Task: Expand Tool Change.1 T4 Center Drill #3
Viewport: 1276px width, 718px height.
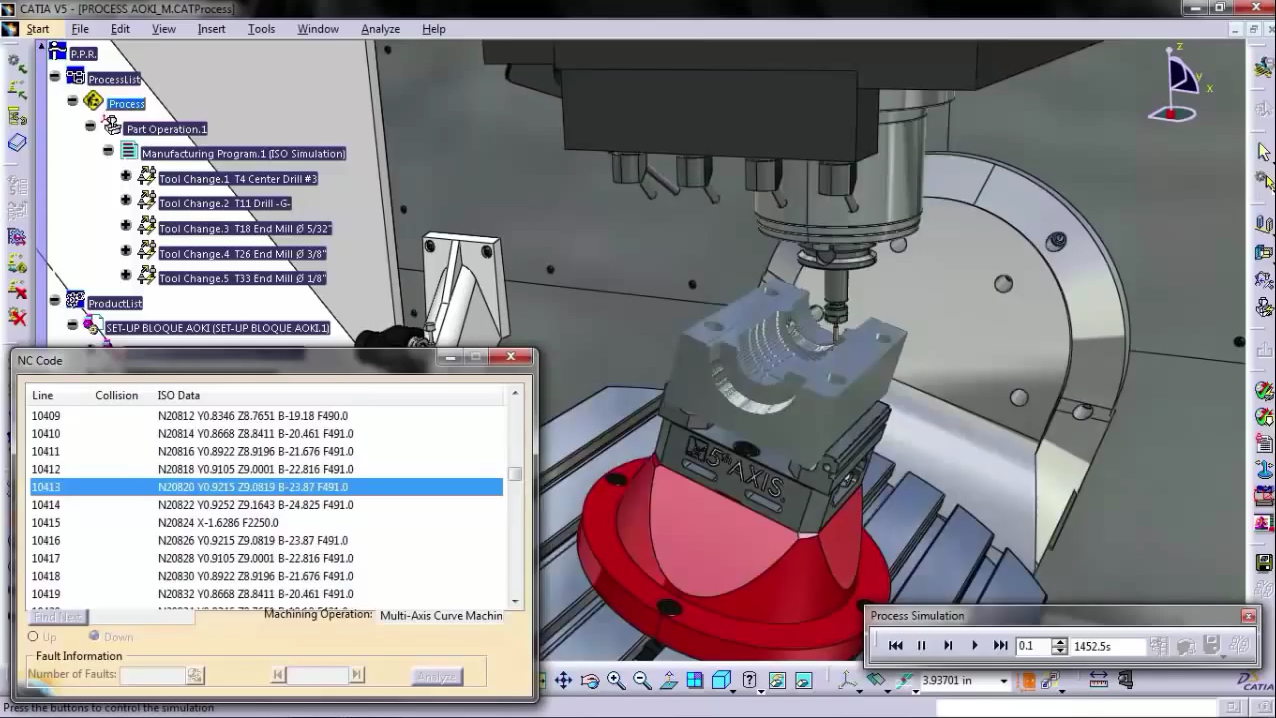Action: tap(126, 176)
